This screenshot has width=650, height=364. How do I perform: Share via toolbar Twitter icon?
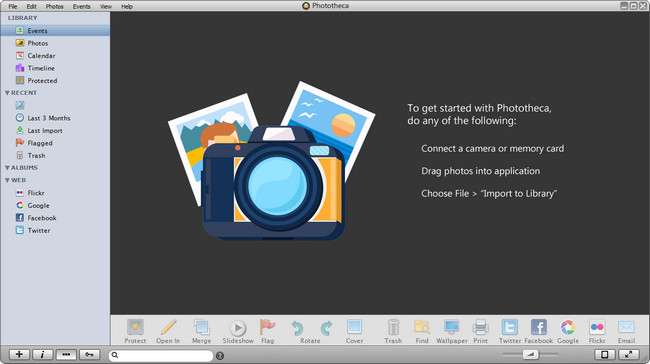pyautogui.click(x=509, y=327)
